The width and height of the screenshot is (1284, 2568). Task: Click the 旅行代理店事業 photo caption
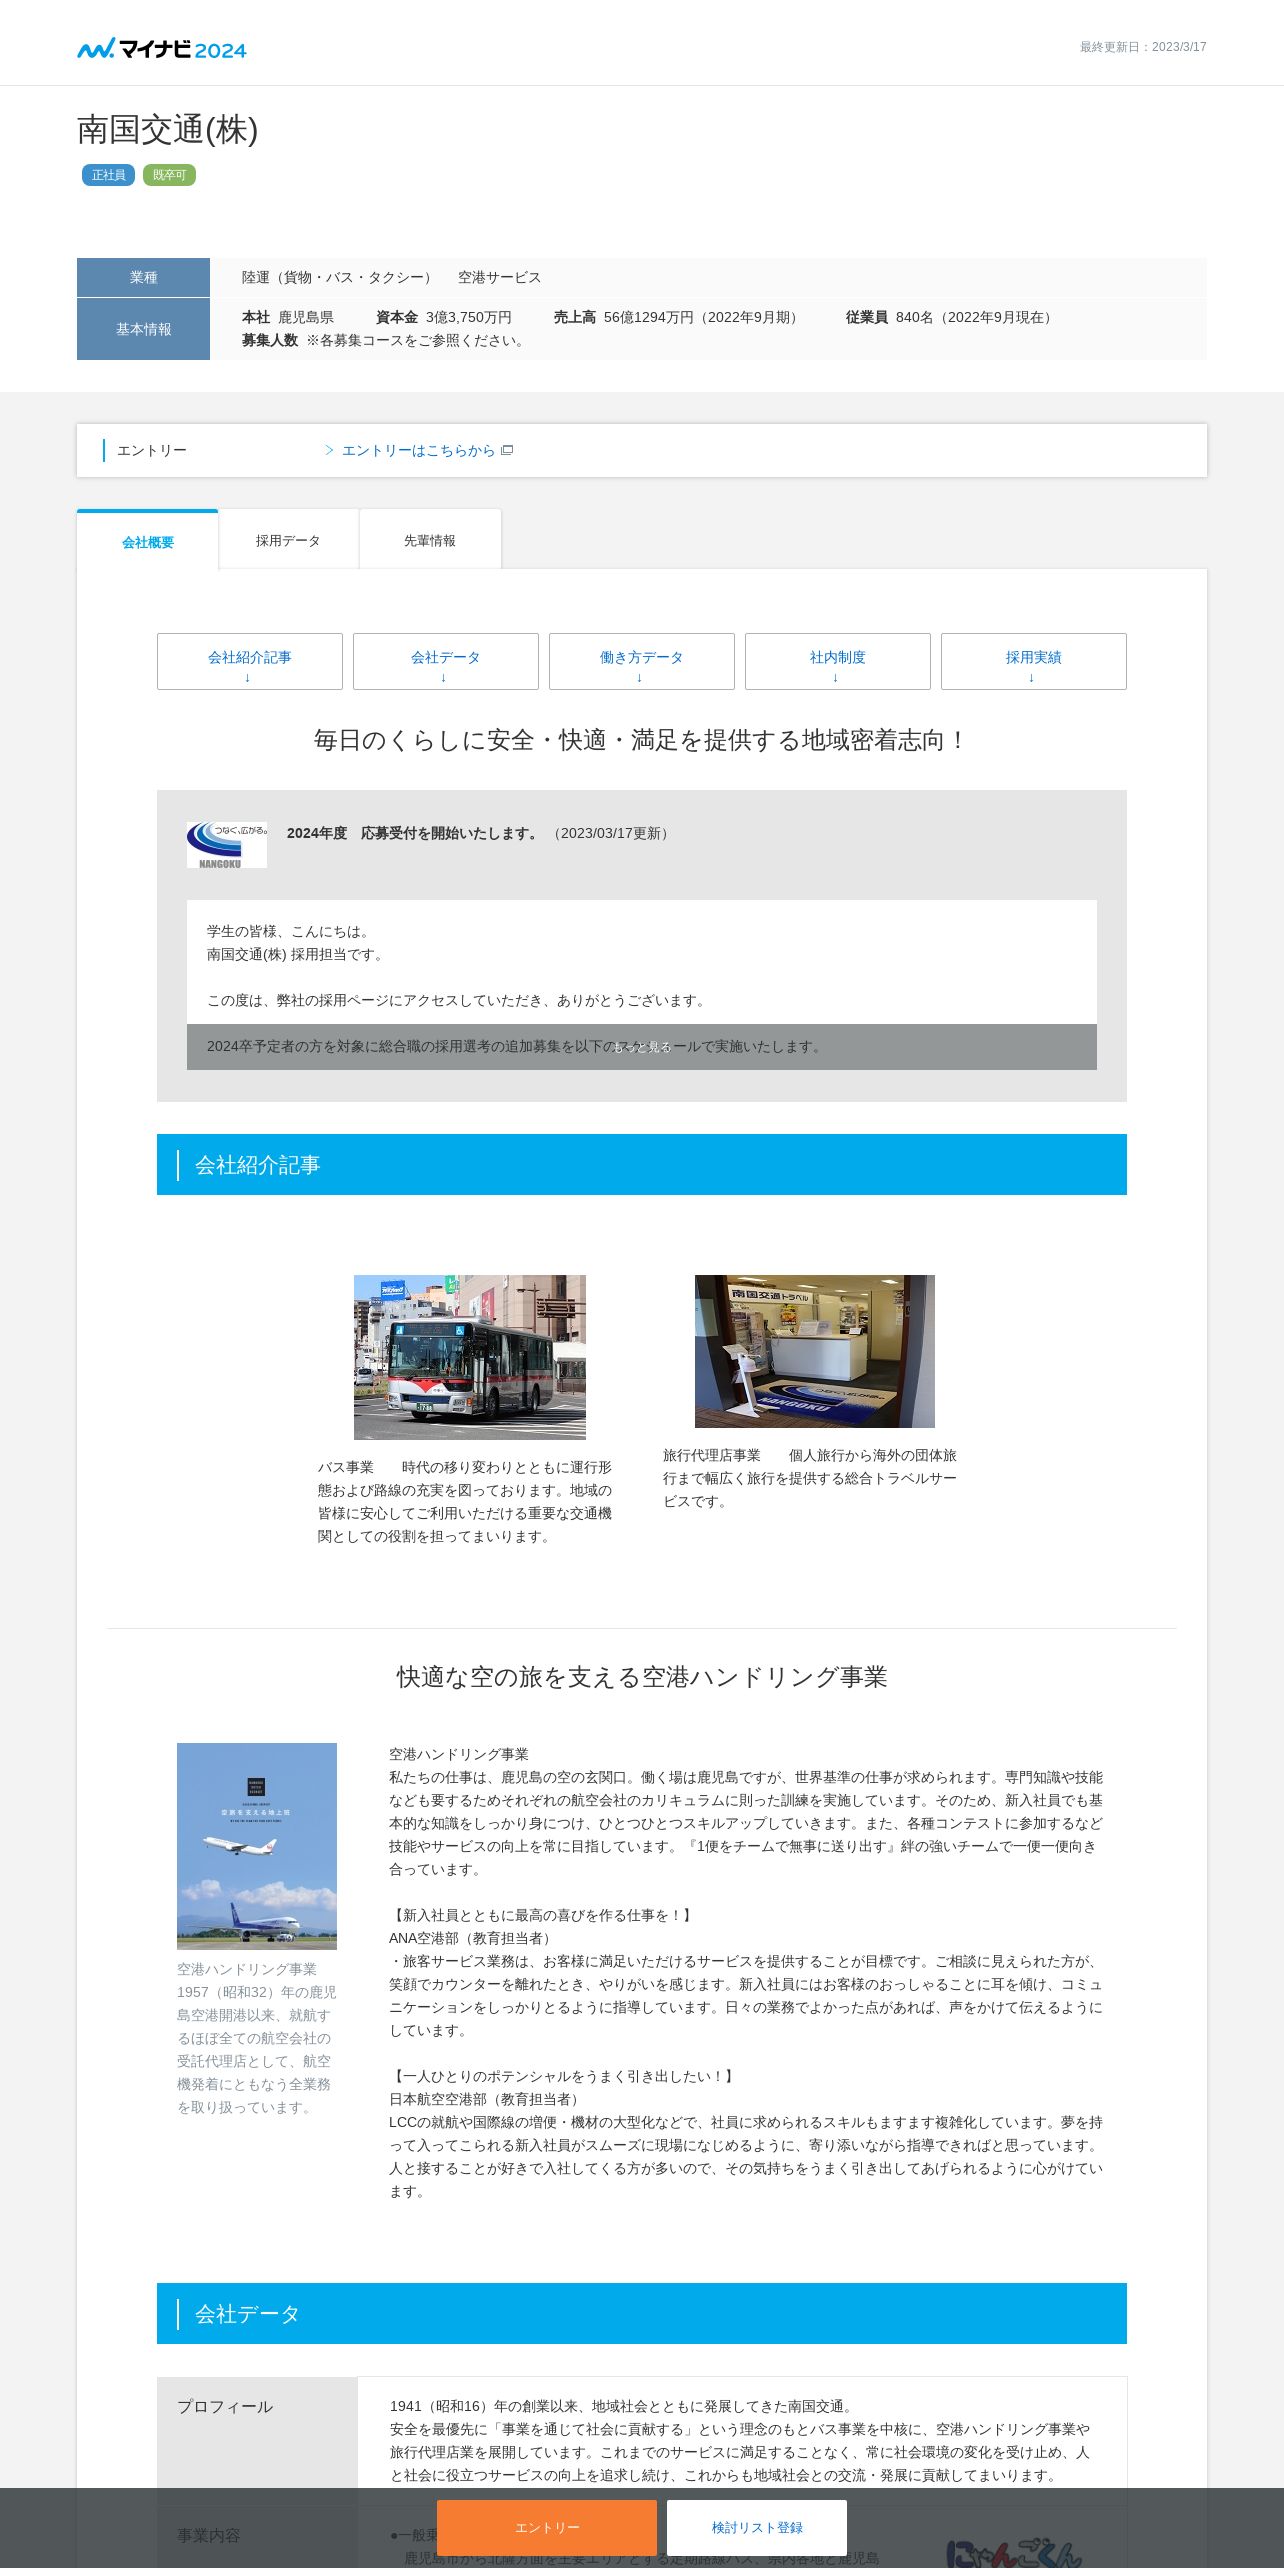point(810,1478)
